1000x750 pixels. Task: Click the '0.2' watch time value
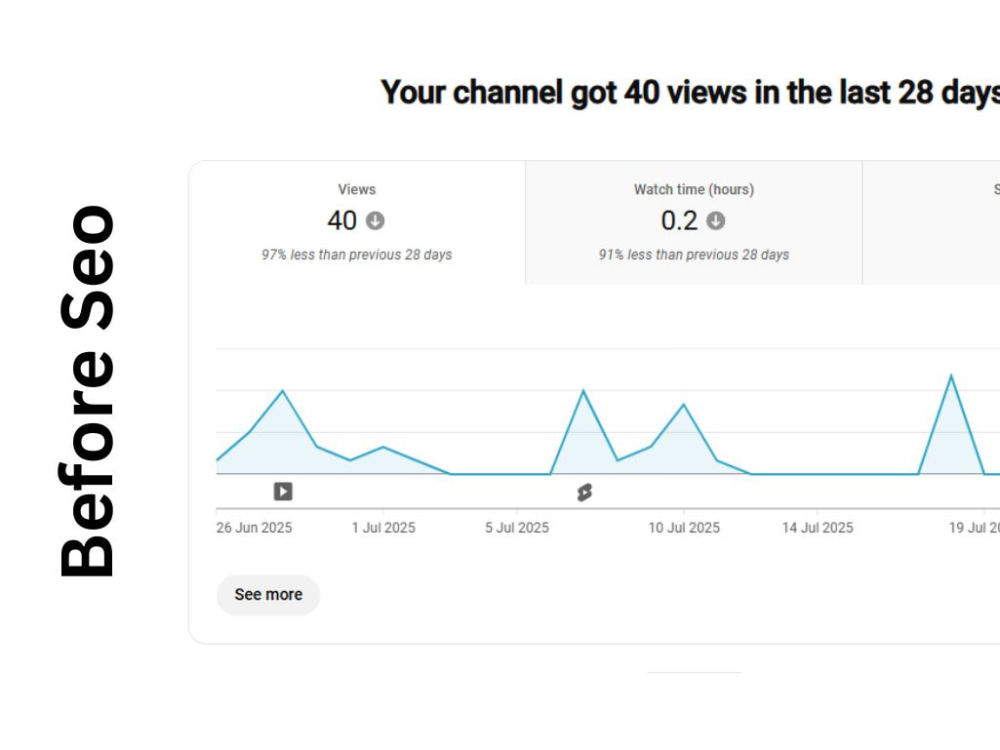click(x=679, y=221)
